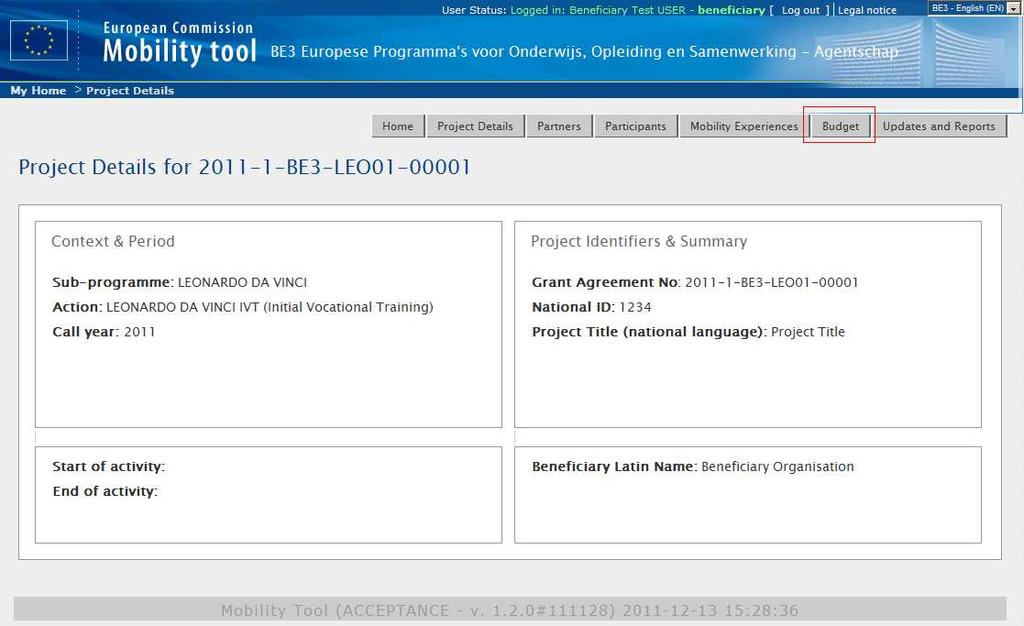
Task: Switch to Updates and Reports tab
Action: [x=939, y=127]
